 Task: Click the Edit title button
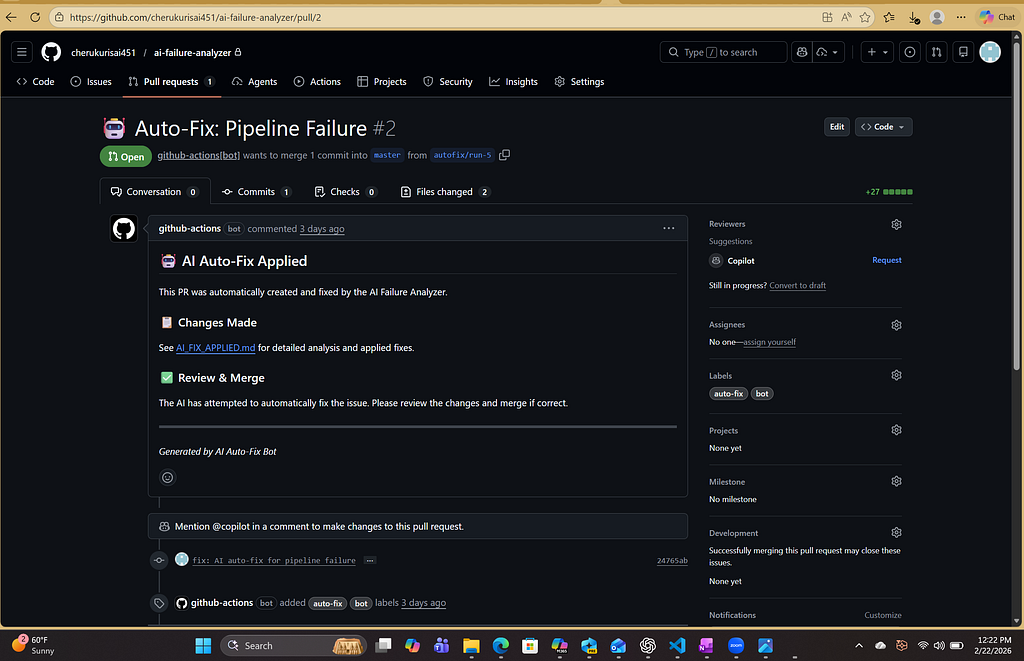click(x=837, y=127)
